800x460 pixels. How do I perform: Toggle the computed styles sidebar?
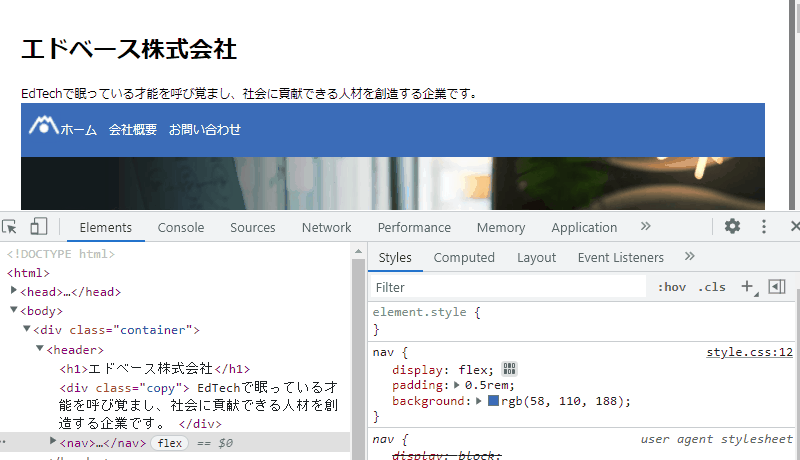pos(777,287)
